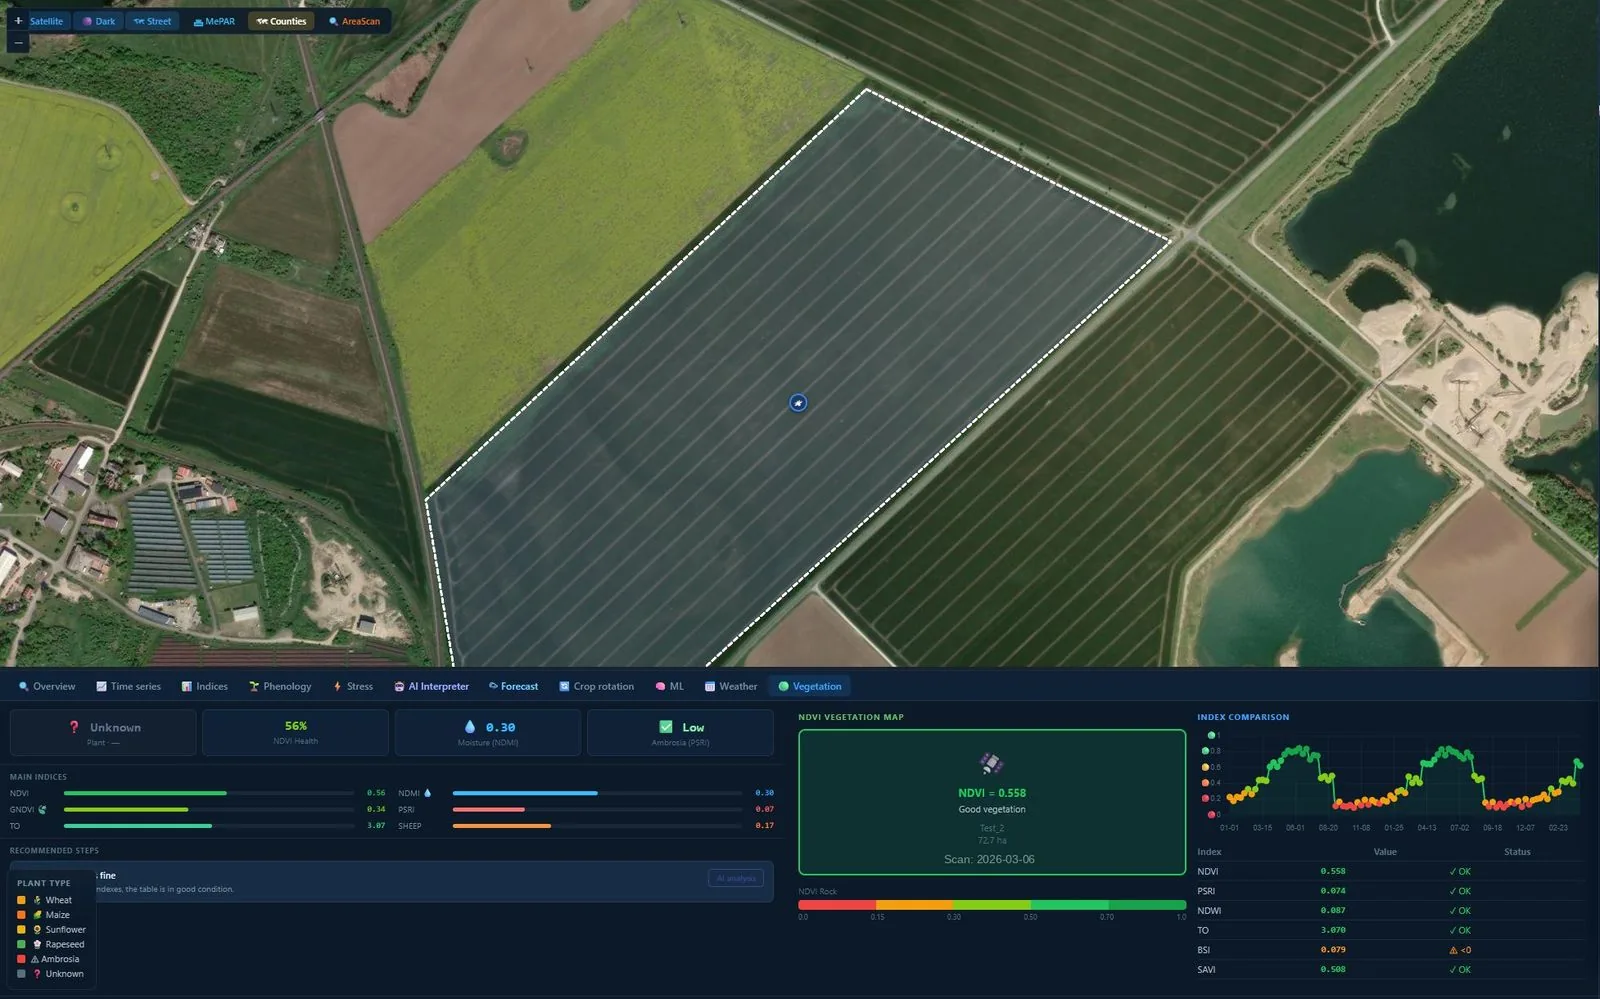Open the Indices tab
Viewport: 1600px width, 999px height.
(204, 686)
